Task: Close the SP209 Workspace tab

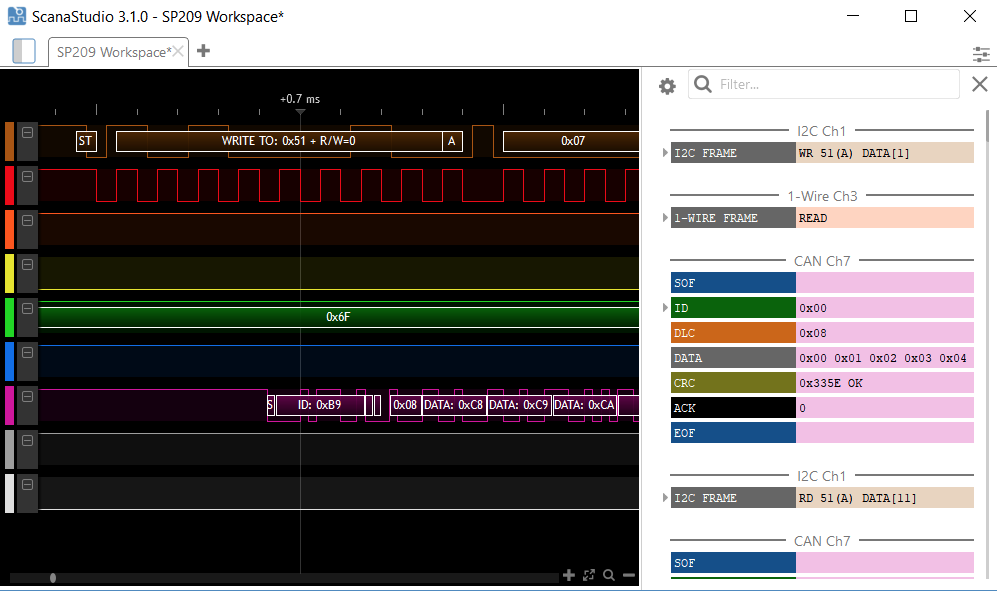Action: click(x=179, y=52)
